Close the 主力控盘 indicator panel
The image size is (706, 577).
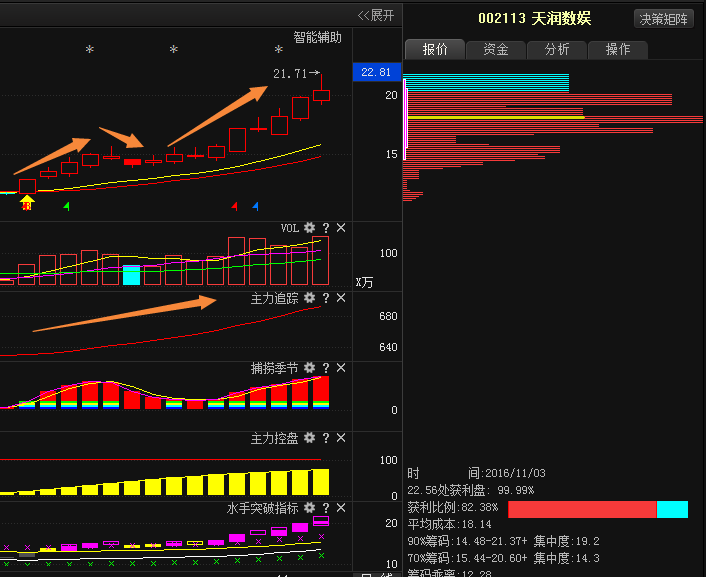(341, 438)
